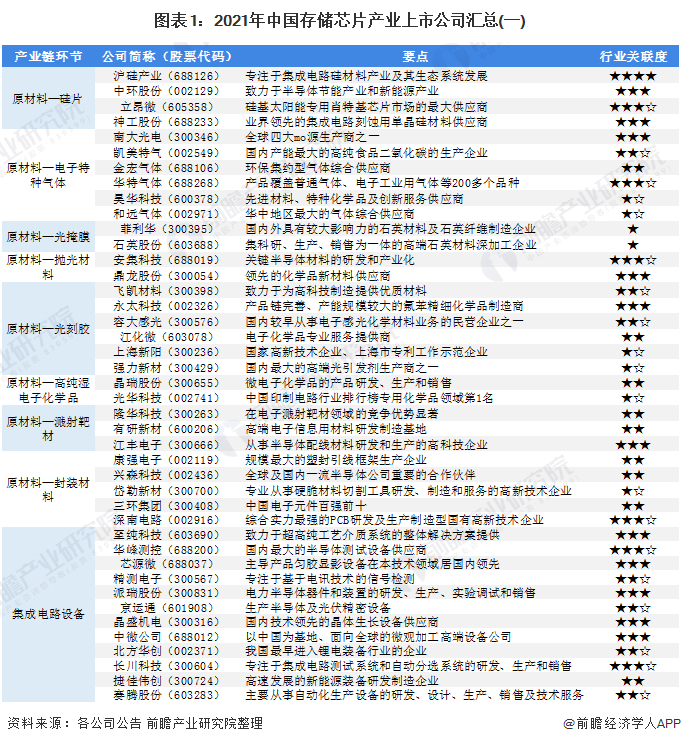Click 江化微（603078） company cell
Screen dimensions: 681x744
[x=167, y=337]
